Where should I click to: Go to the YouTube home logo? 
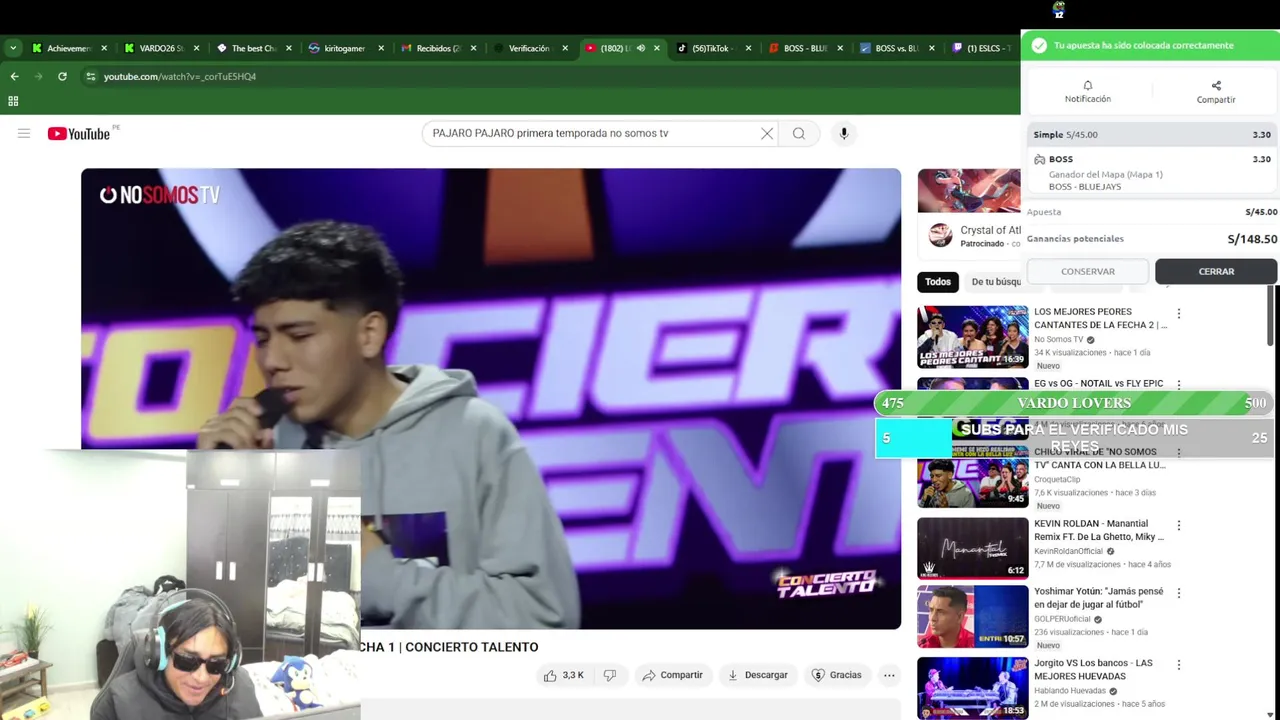[x=79, y=134]
